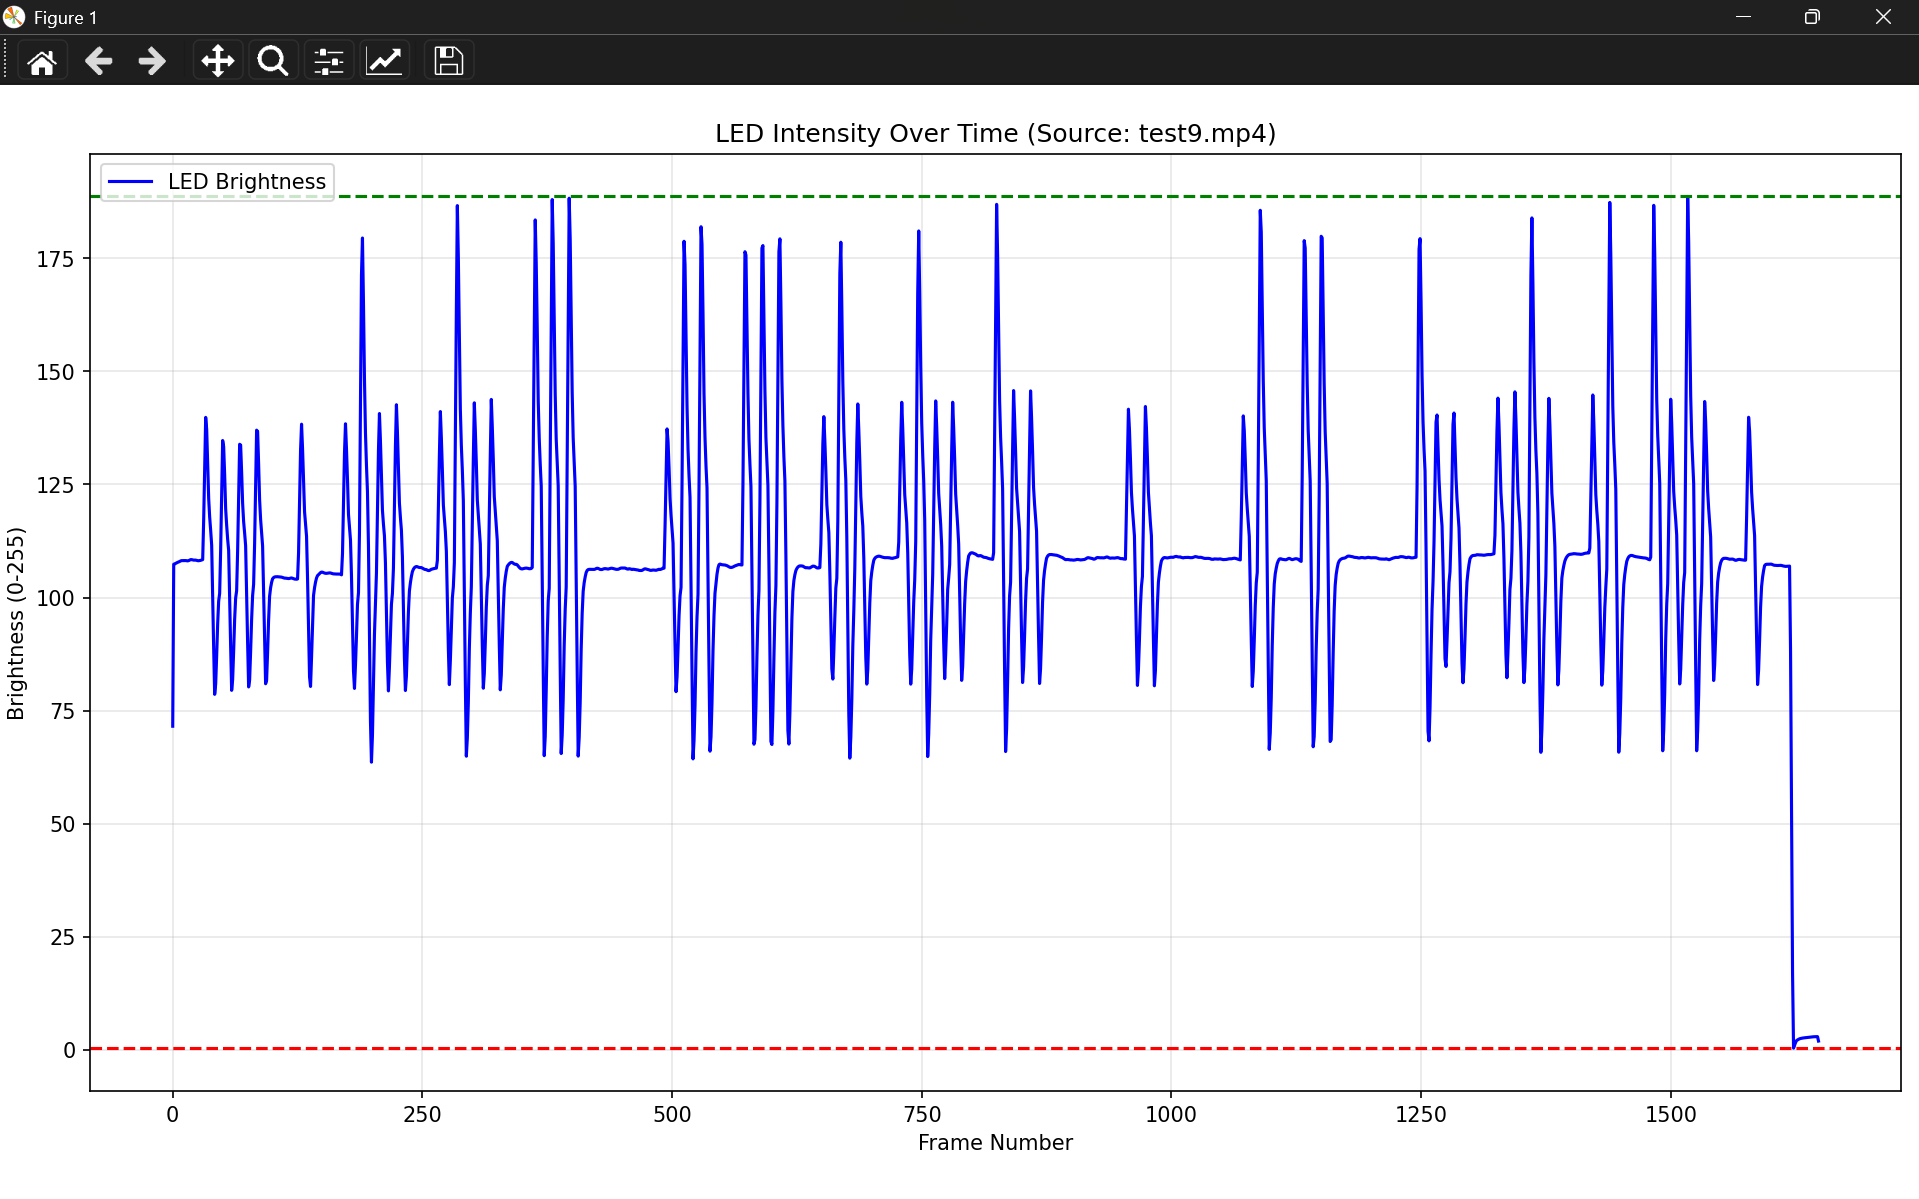1919x1199 pixels.
Task: Click the Frame Number x-axis label
Action: [x=995, y=1143]
